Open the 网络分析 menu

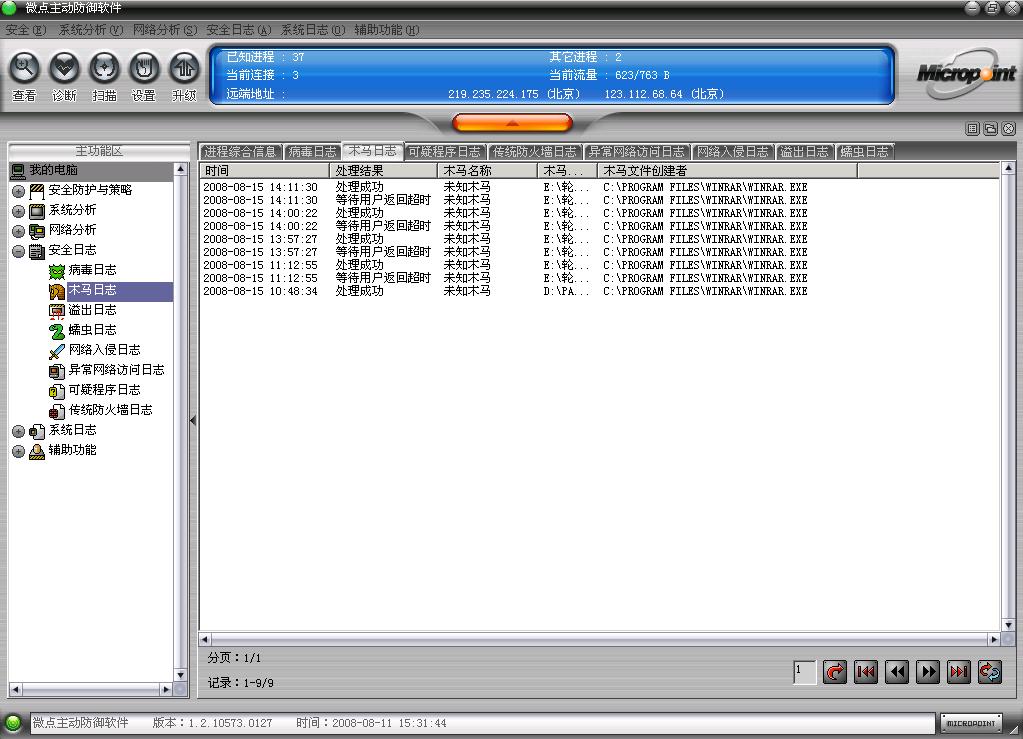click(x=165, y=30)
